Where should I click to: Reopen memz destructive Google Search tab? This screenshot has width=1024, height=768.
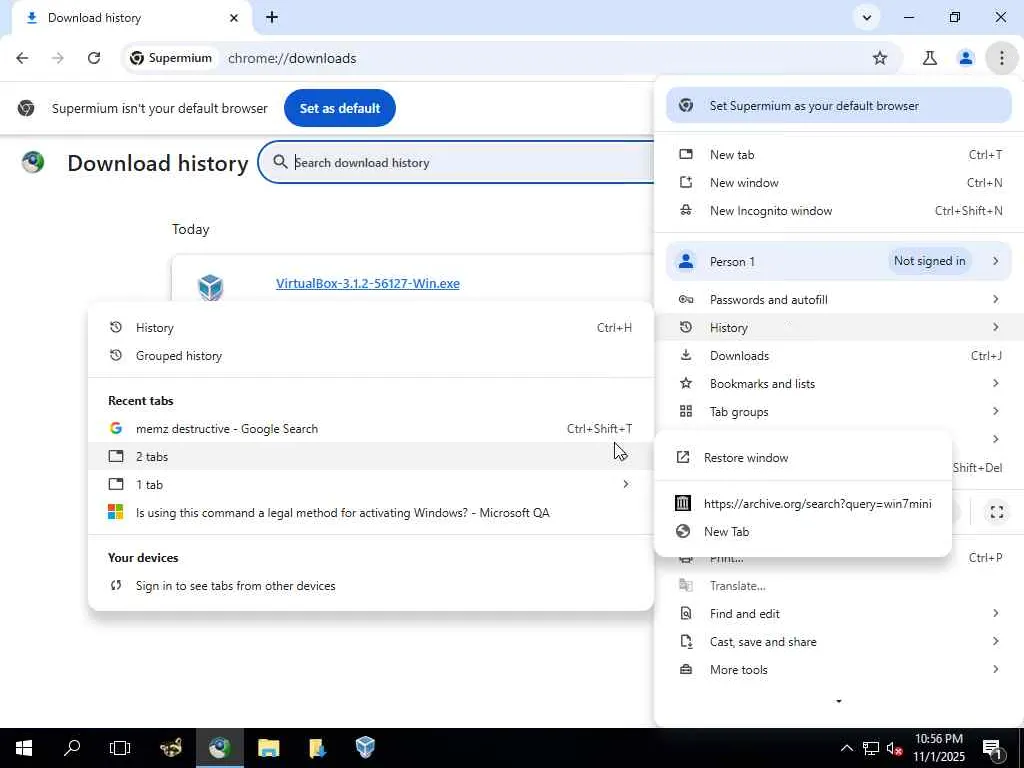pyautogui.click(x=370, y=429)
